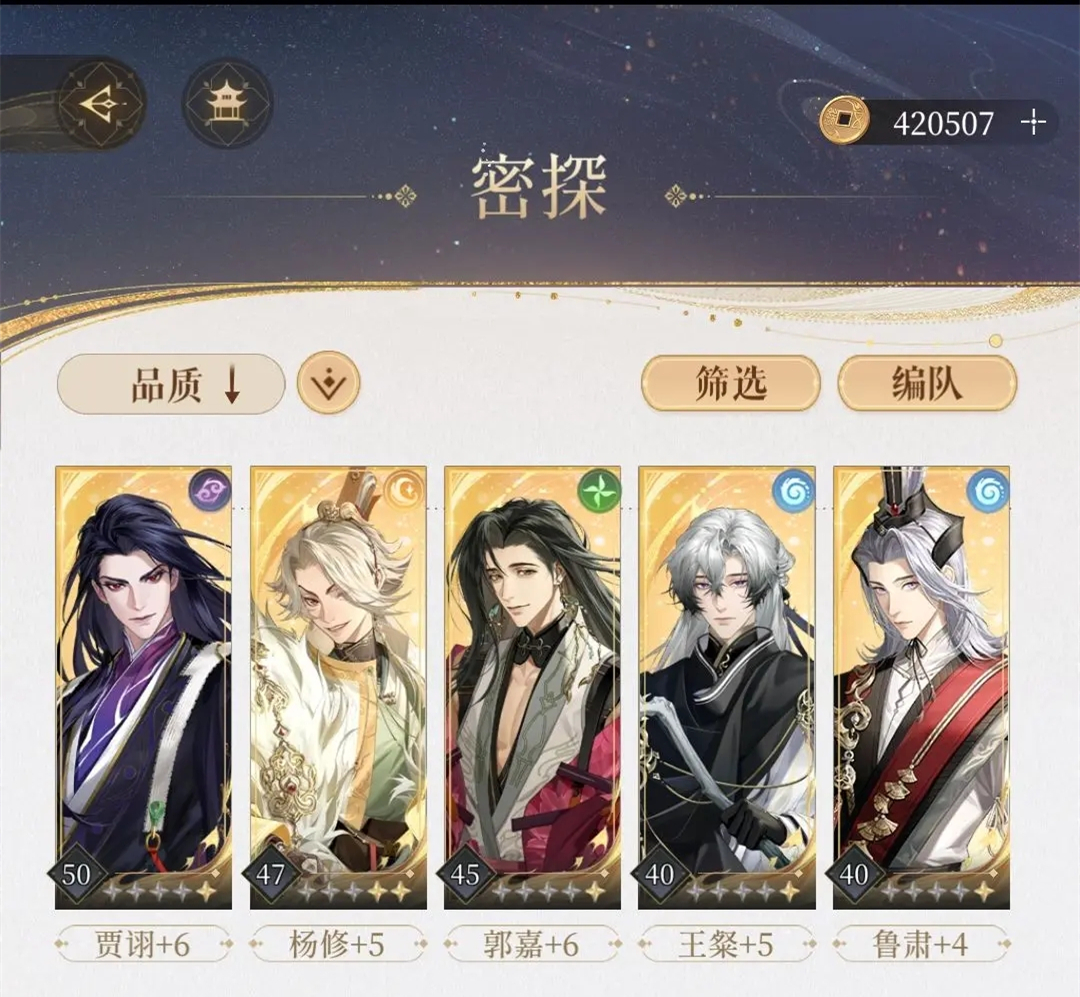Open the pavilion home icon
The image size is (1080, 997).
(x=228, y=104)
